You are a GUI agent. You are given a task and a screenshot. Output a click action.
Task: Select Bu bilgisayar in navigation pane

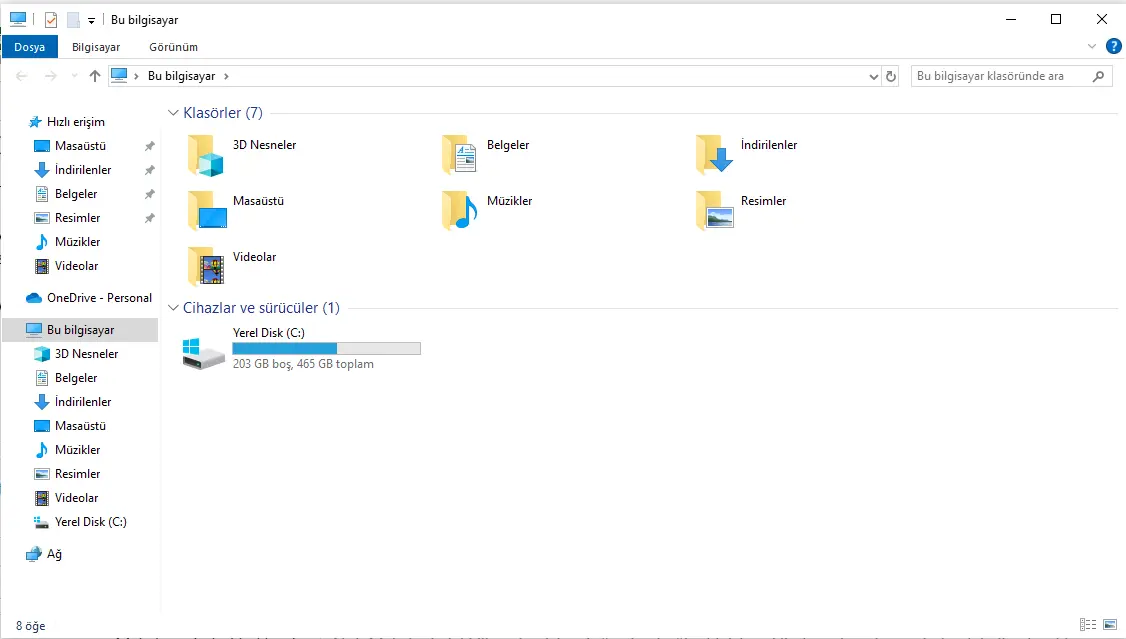click(x=80, y=330)
